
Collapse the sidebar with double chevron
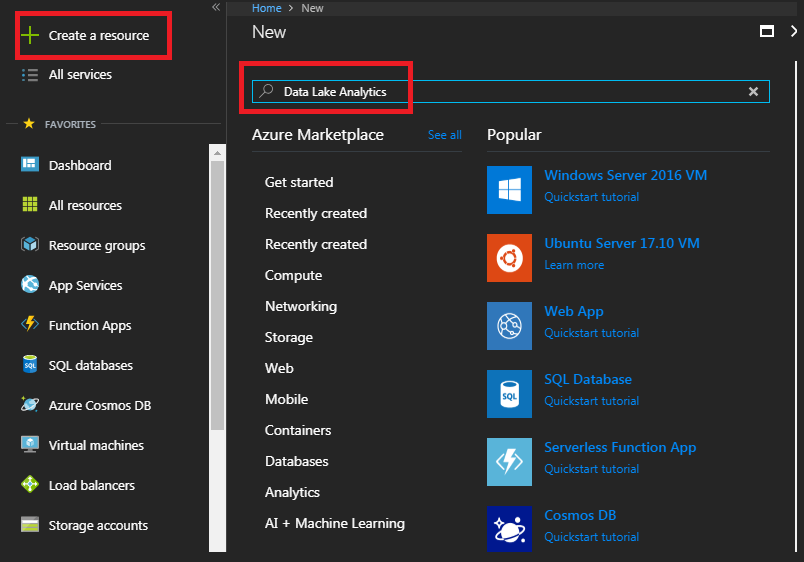point(216,7)
